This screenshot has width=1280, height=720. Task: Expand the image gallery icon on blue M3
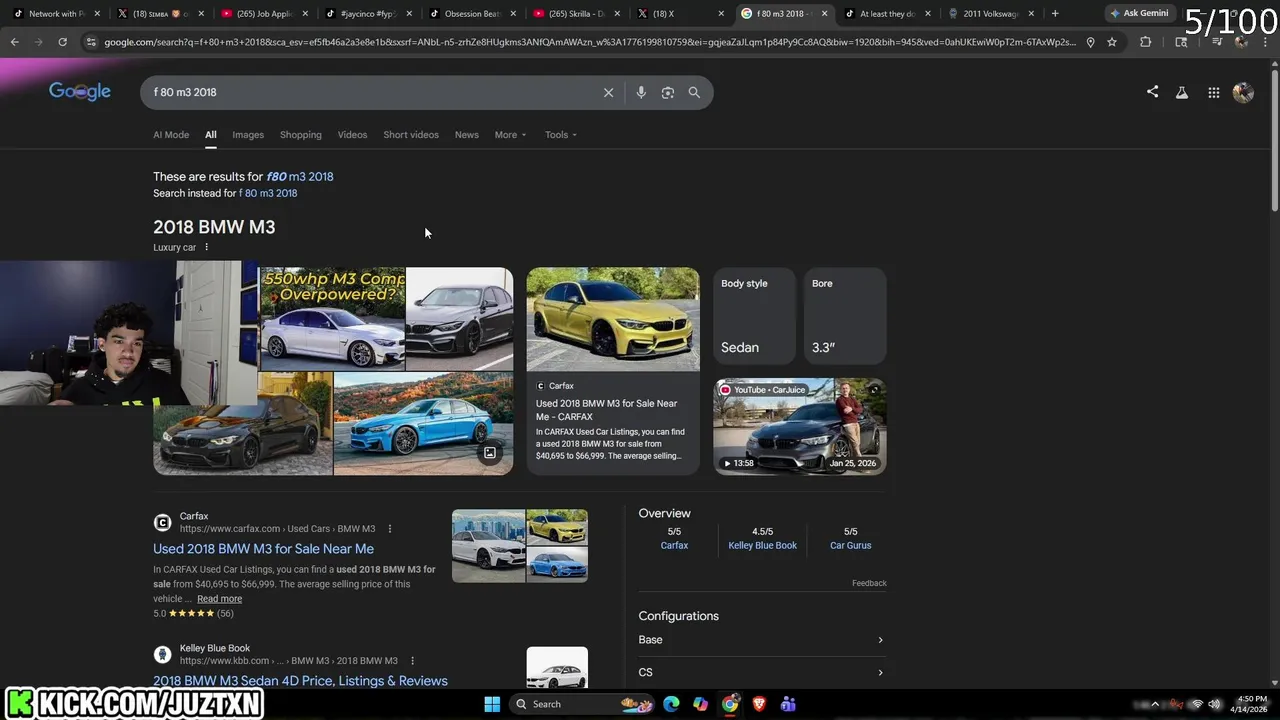tap(490, 453)
